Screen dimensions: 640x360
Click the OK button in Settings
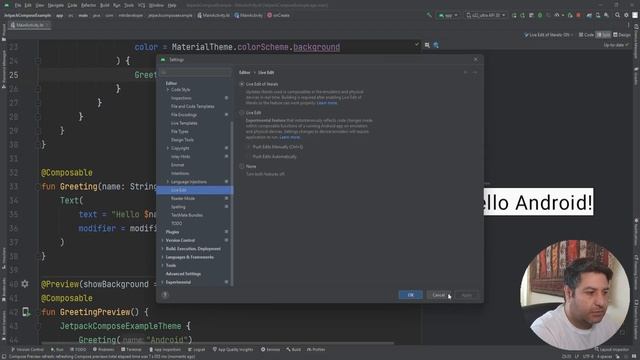tap(410, 295)
